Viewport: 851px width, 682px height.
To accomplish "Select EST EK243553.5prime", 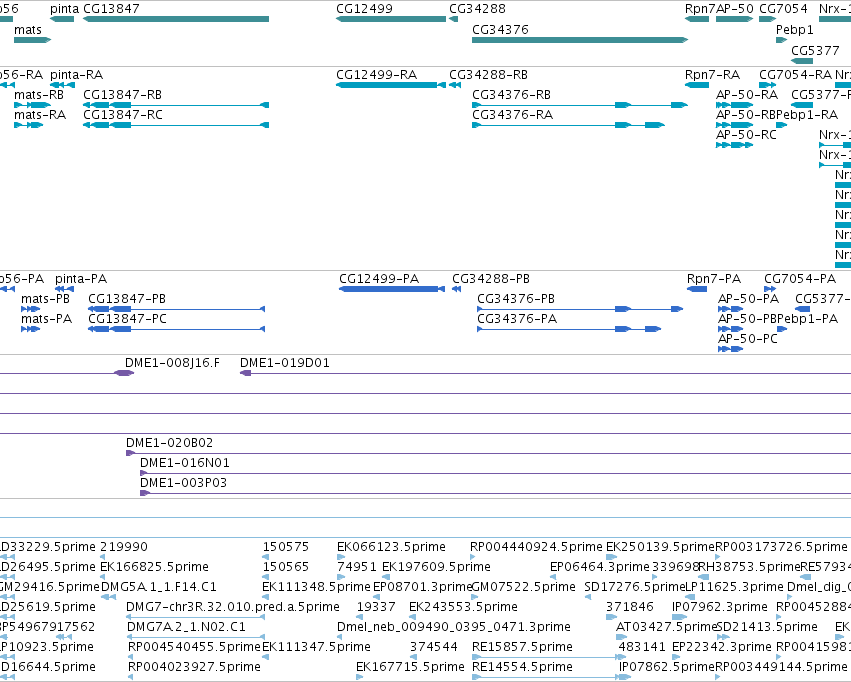I will click(x=412, y=617).
